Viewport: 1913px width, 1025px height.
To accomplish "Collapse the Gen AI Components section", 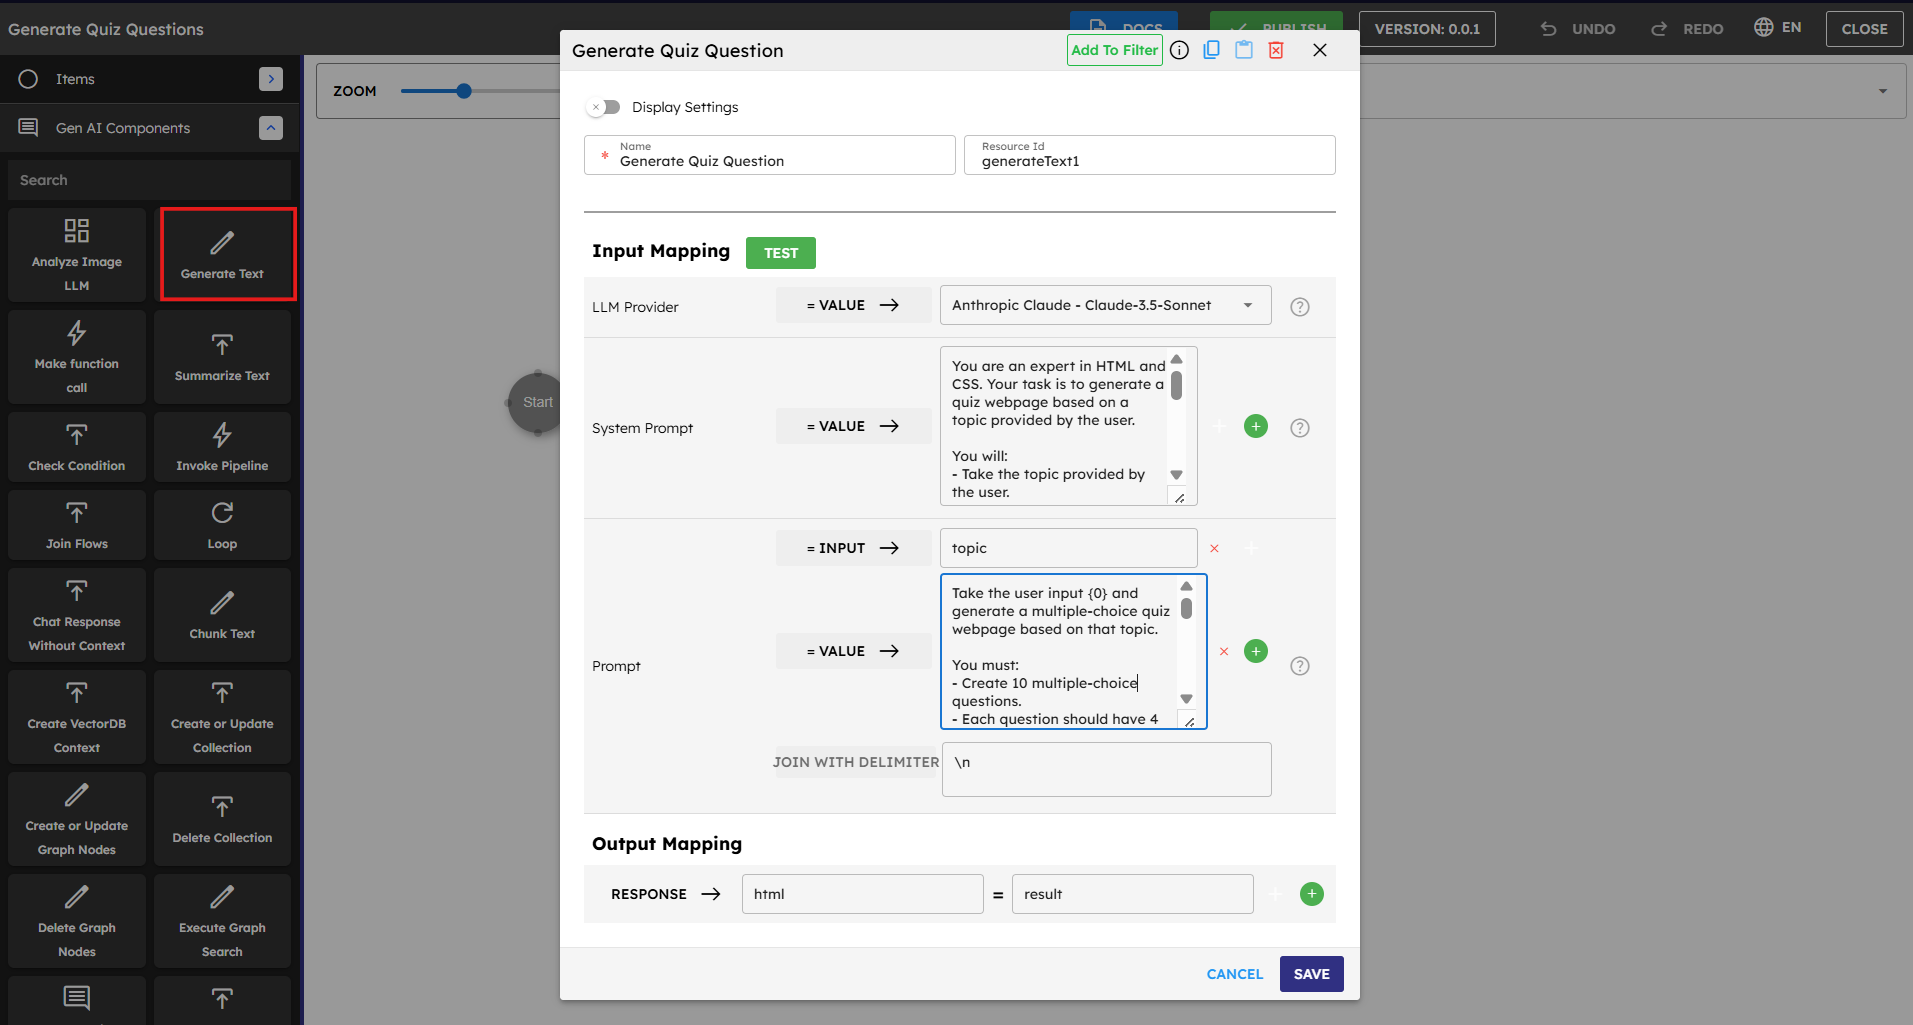I will (271, 128).
